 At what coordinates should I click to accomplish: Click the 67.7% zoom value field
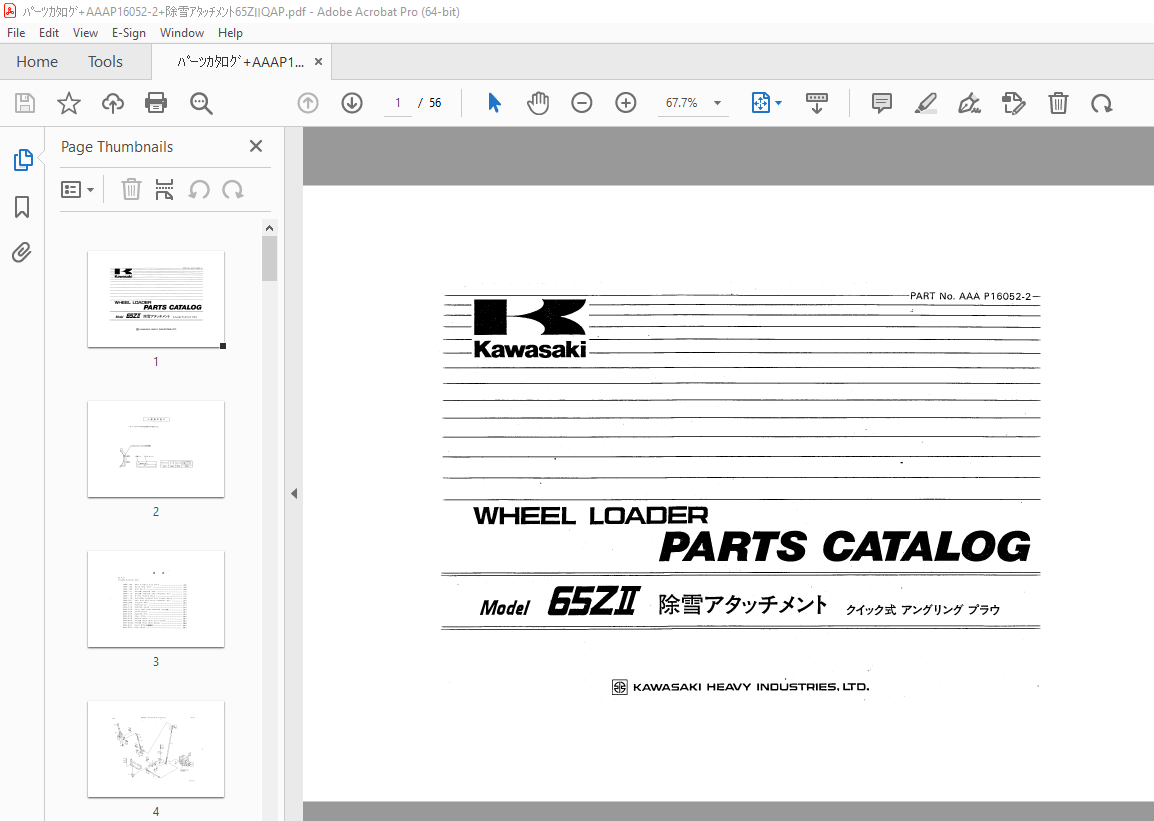pyautogui.click(x=682, y=103)
